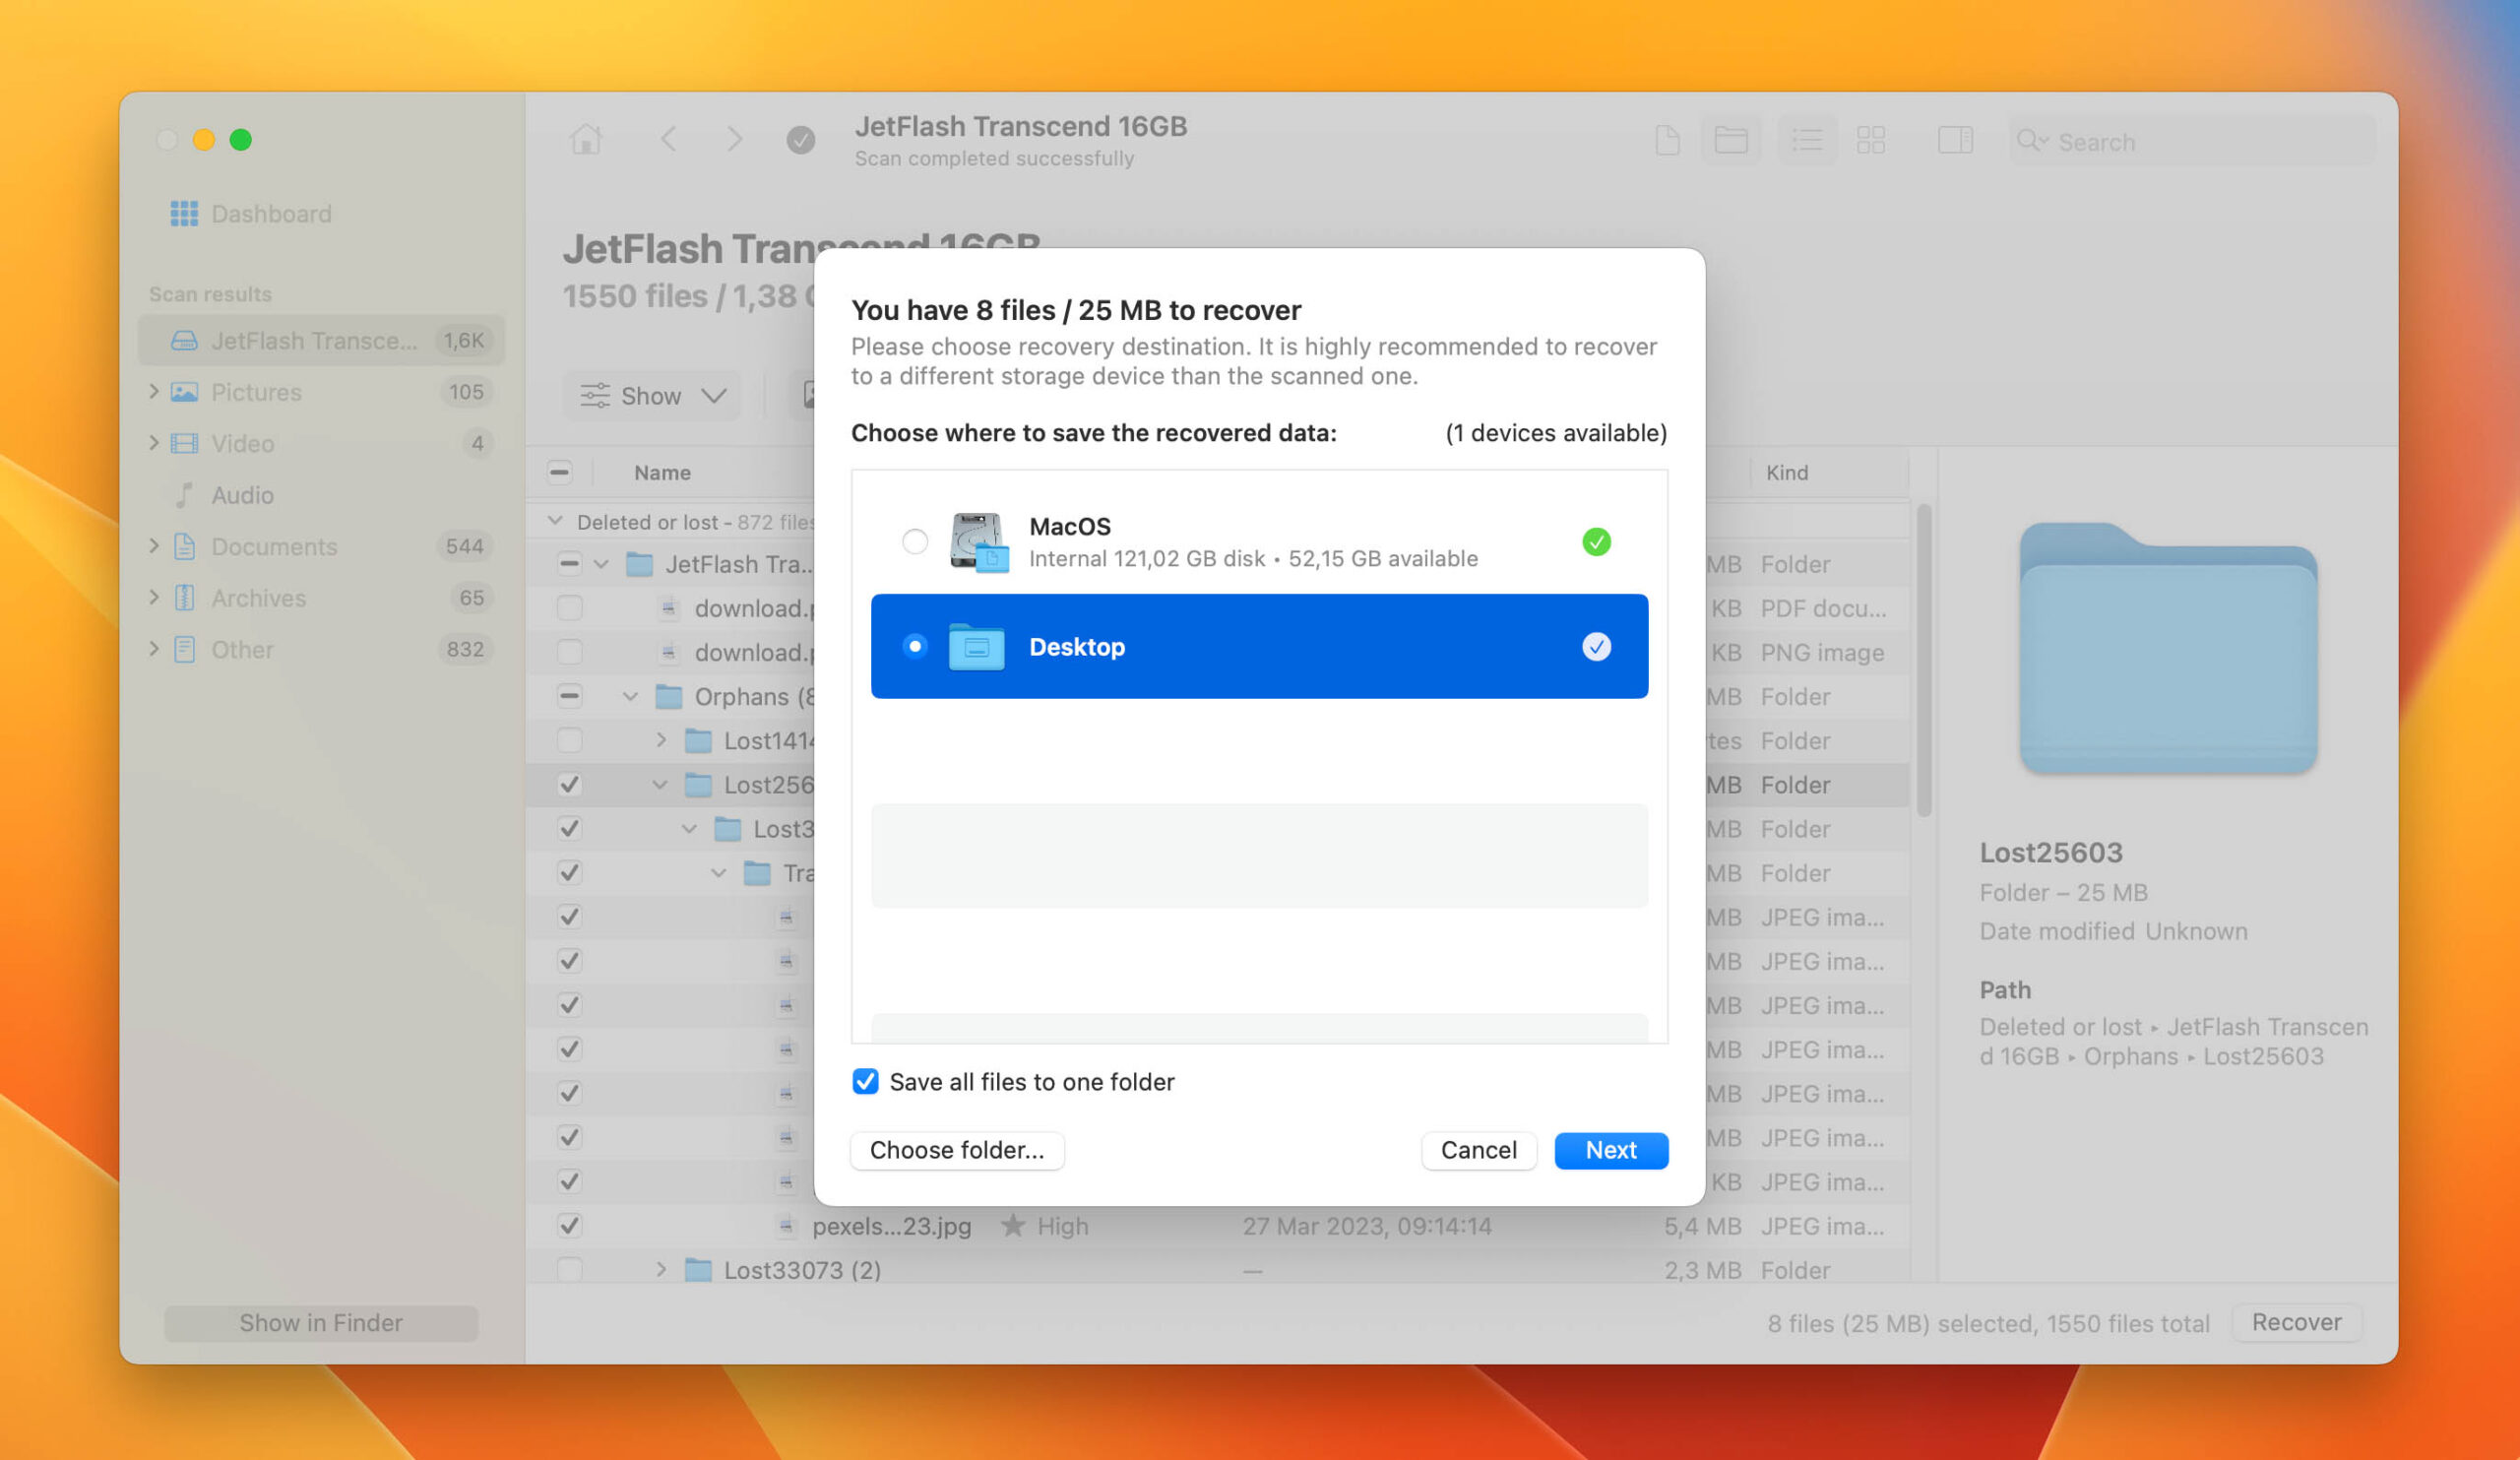Choose folder for recovery destination
The height and width of the screenshot is (1460, 2520).
[x=956, y=1149]
